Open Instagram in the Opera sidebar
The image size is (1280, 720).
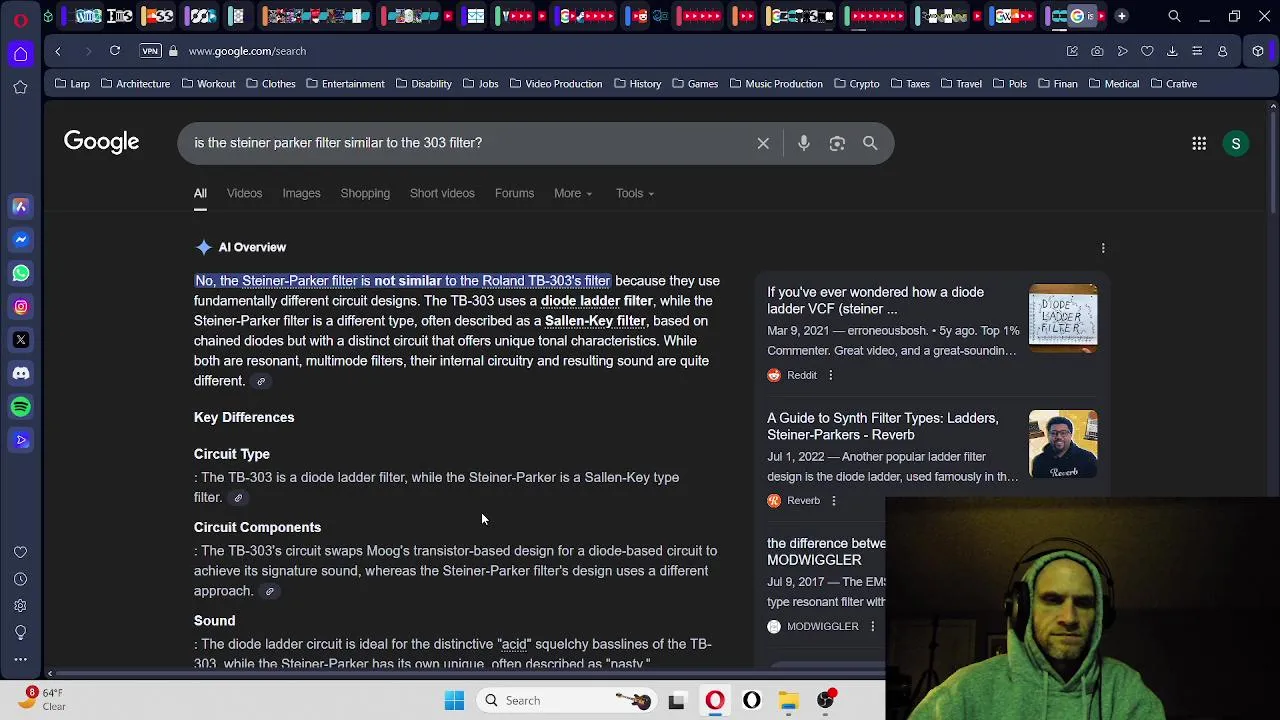20,307
